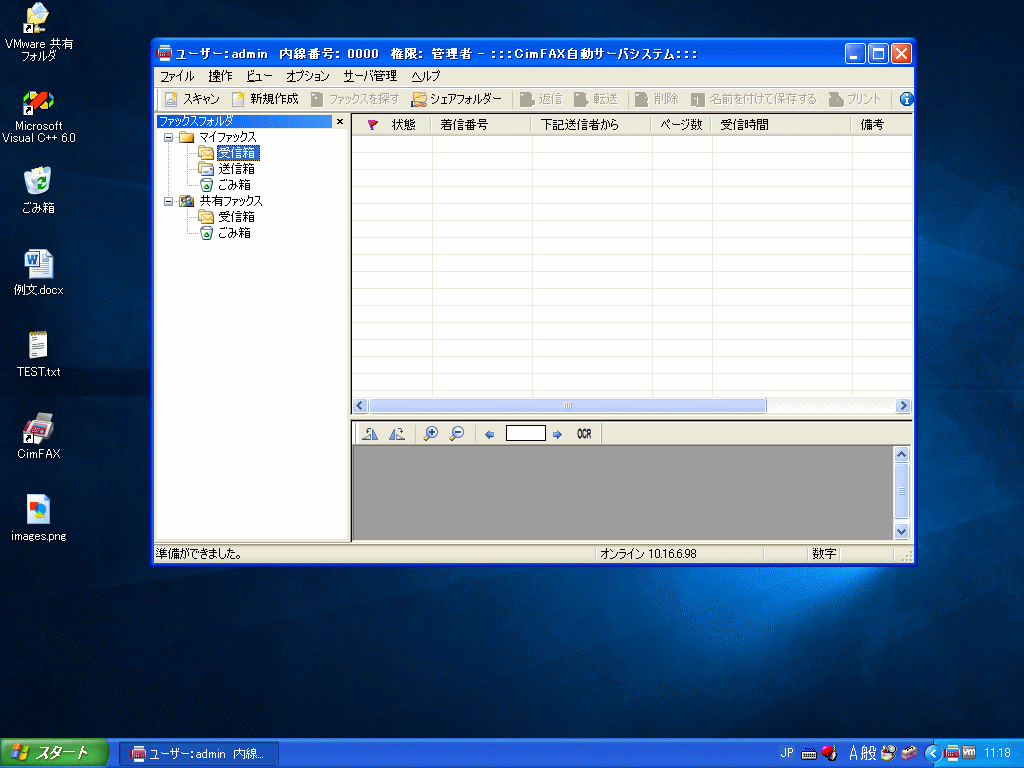This screenshot has width=1024, height=768.
Task: Click the 削除 delete toolbar button
Action: (657, 99)
